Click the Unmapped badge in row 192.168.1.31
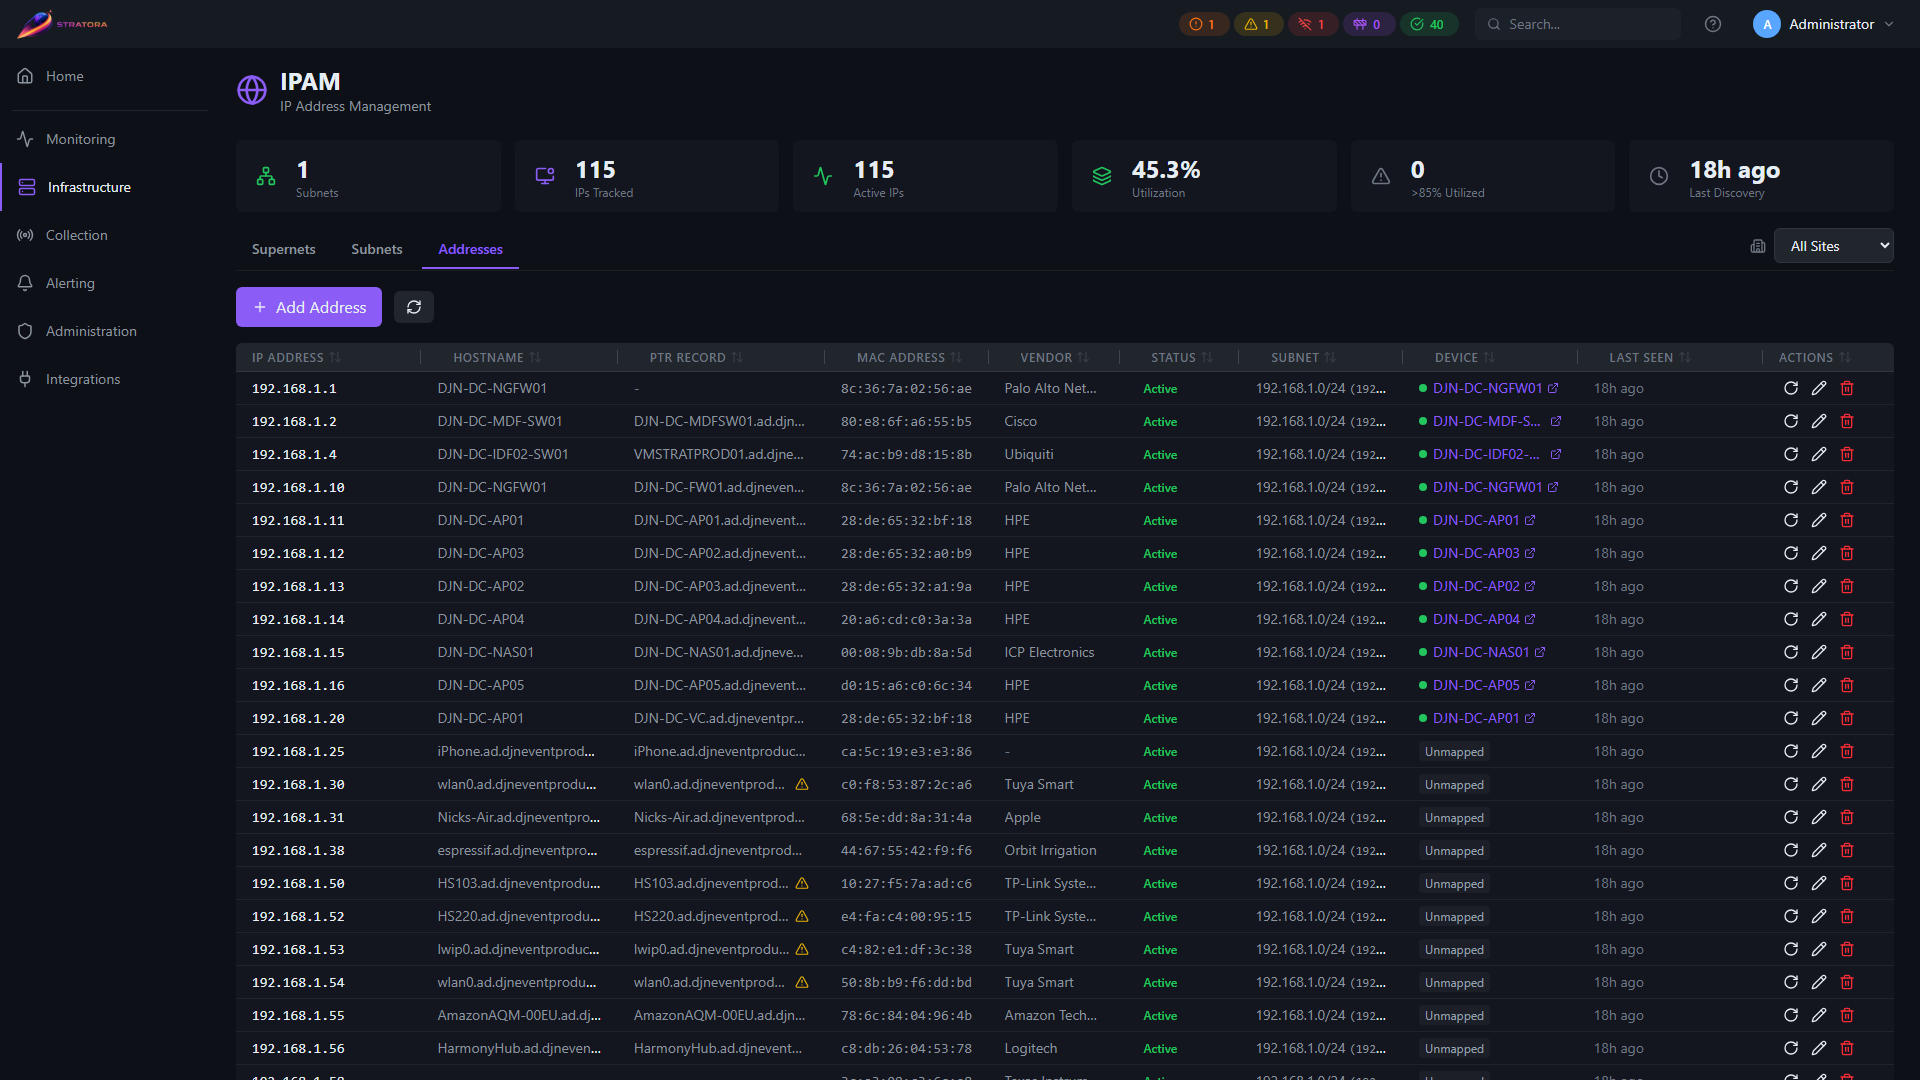Image resolution: width=1920 pixels, height=1080 pixels. (x=1454, y=817)
